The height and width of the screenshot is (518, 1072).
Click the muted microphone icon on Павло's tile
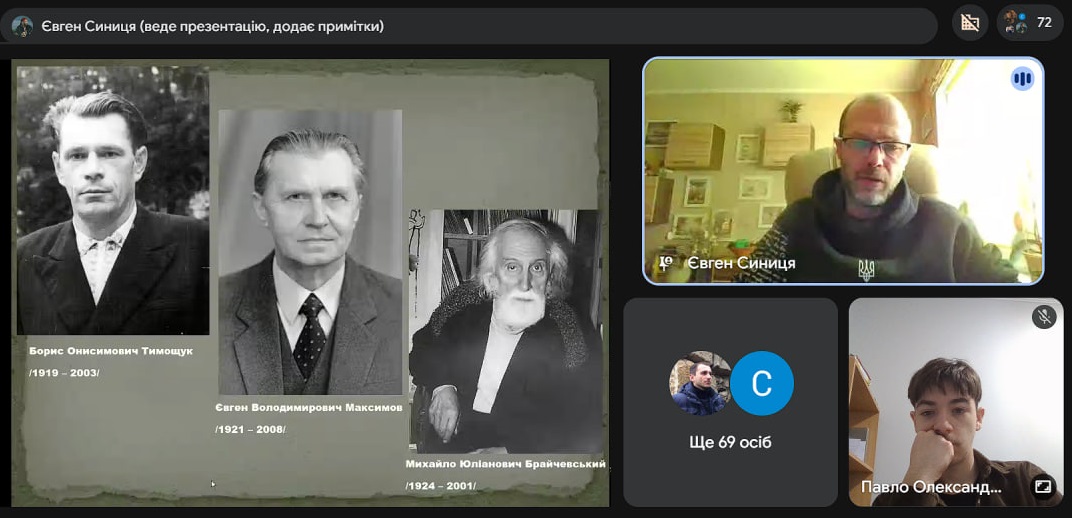(1044, 316)
